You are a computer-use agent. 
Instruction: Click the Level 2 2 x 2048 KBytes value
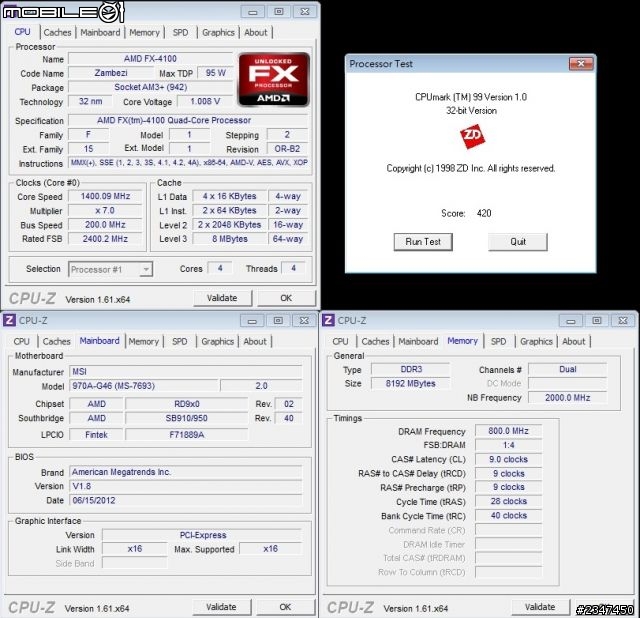pos(230,225)
